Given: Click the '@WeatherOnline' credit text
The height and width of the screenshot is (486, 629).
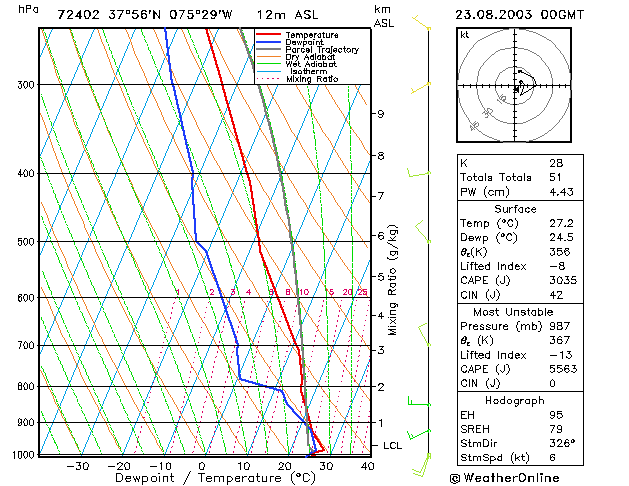Looking at the screenshot, I should tap(504, 478).
